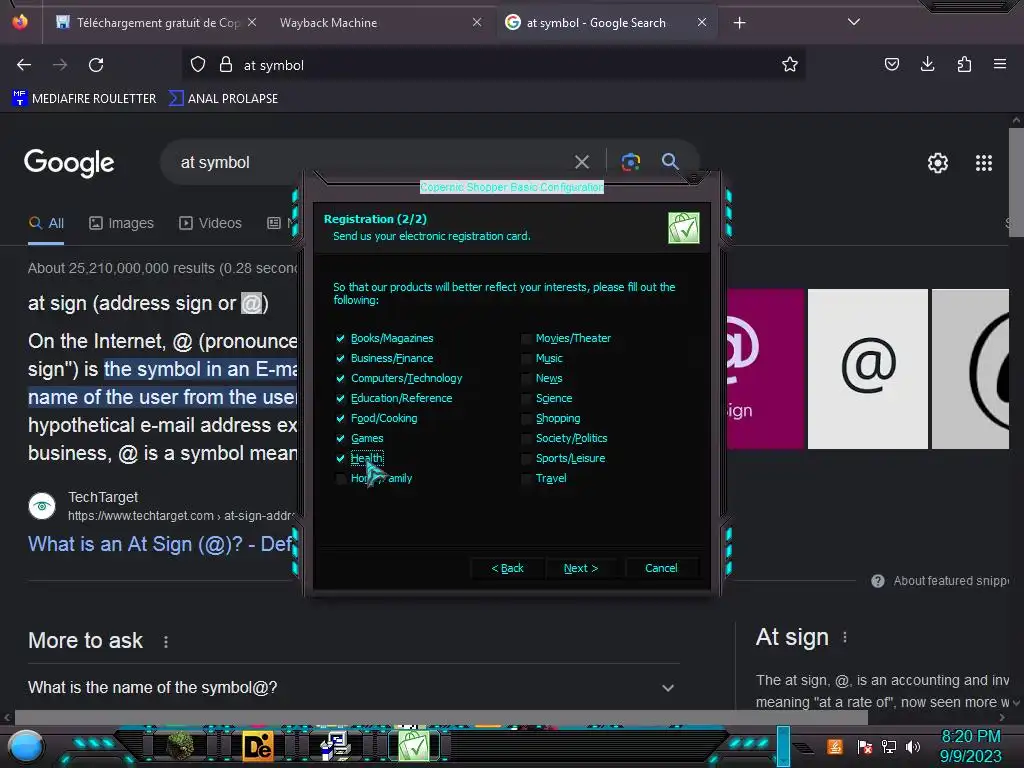Open Copernic Shopper taskbar icon
Screen dimensions: 1024x768
[413, 746]
